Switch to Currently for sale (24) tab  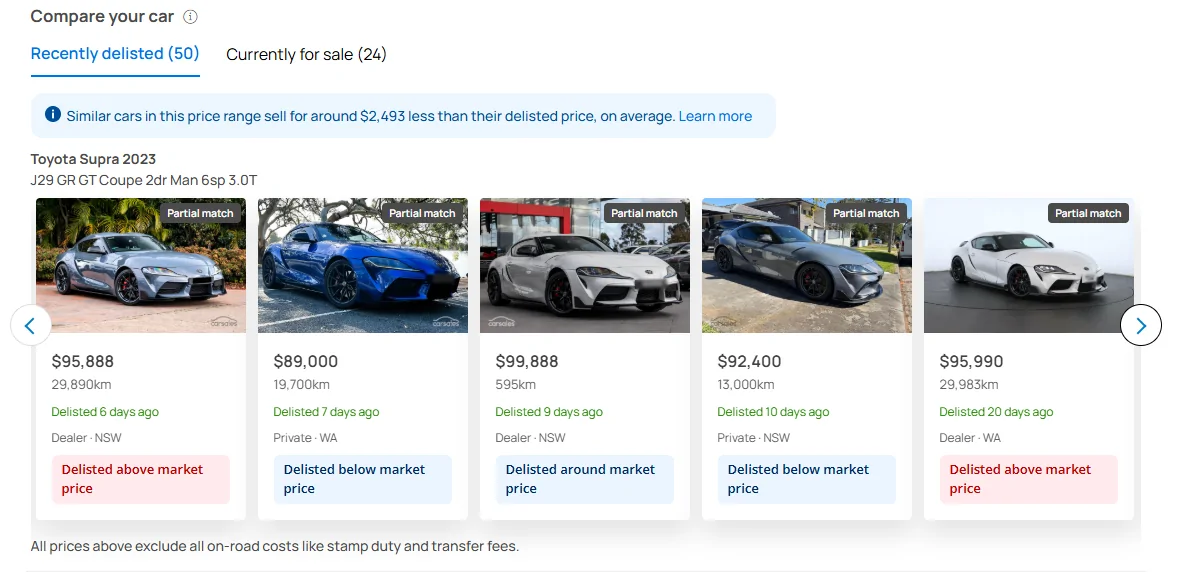tap(306, 54)
